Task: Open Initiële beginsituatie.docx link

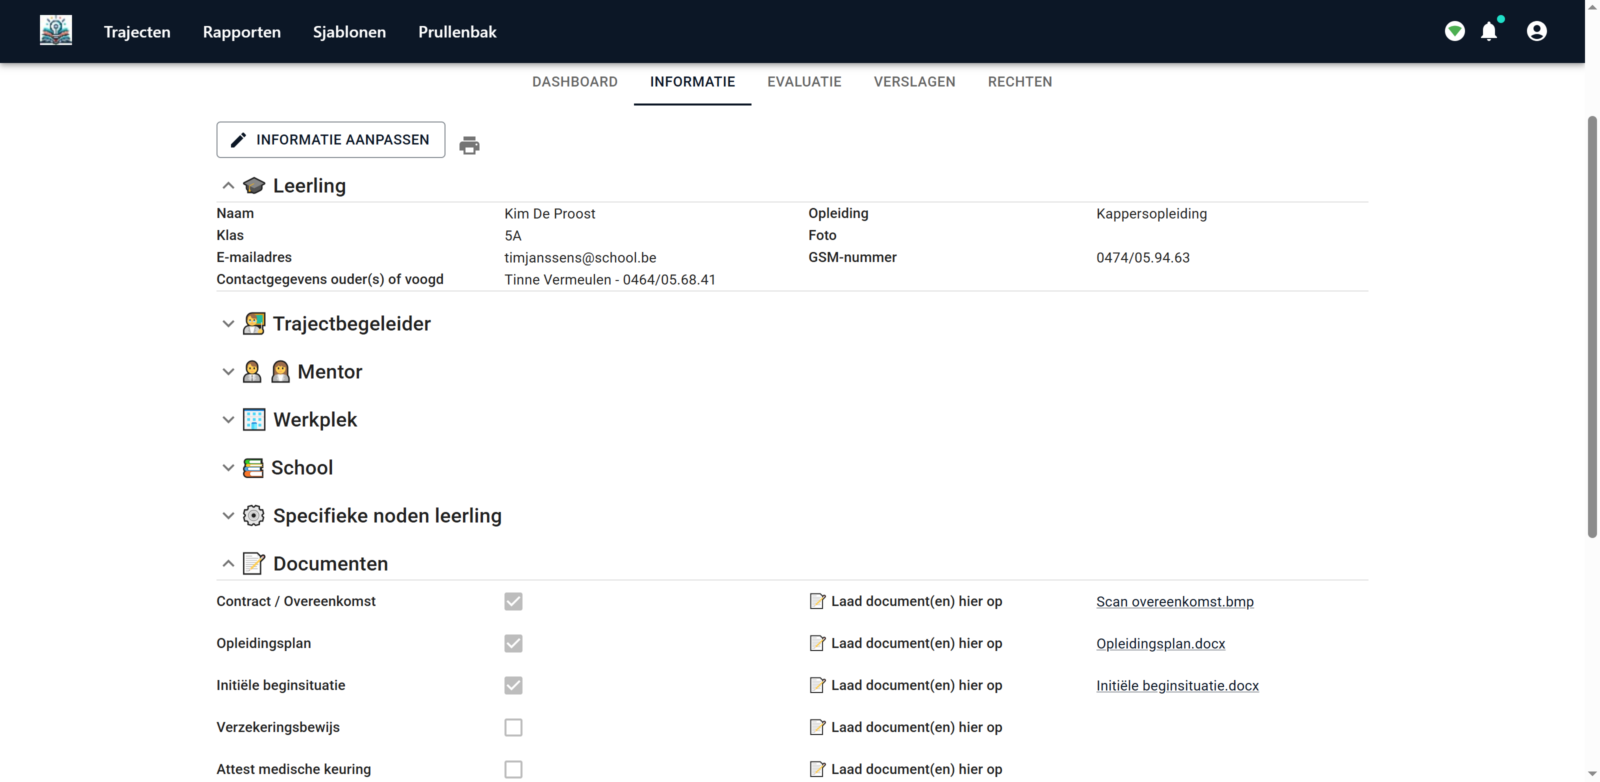Action: pos(1178,685)
